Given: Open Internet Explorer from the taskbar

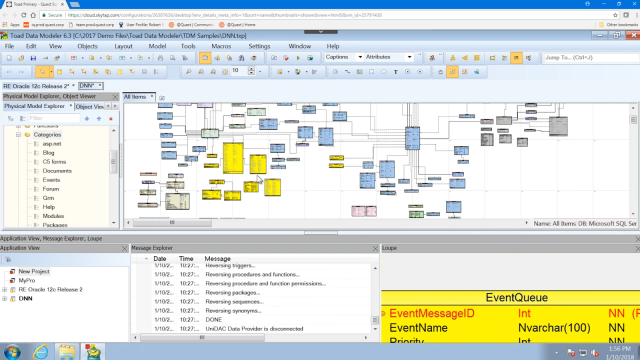Looking at the screenshot, I should click(40, 352).
